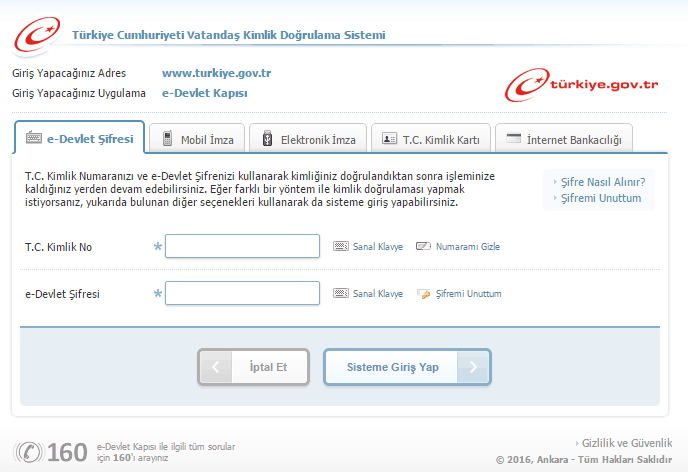Screen dimensions: 688x472
Task: Click the mobile phone icon on Mobil İmza tab
Action: [168, 139]
